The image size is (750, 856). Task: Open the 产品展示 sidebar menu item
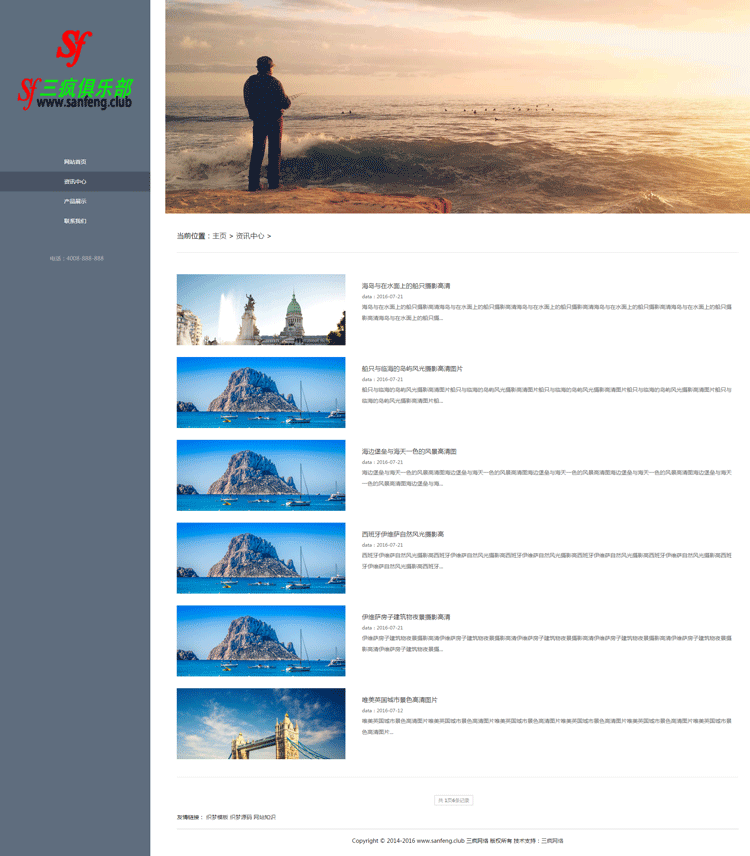75,201
